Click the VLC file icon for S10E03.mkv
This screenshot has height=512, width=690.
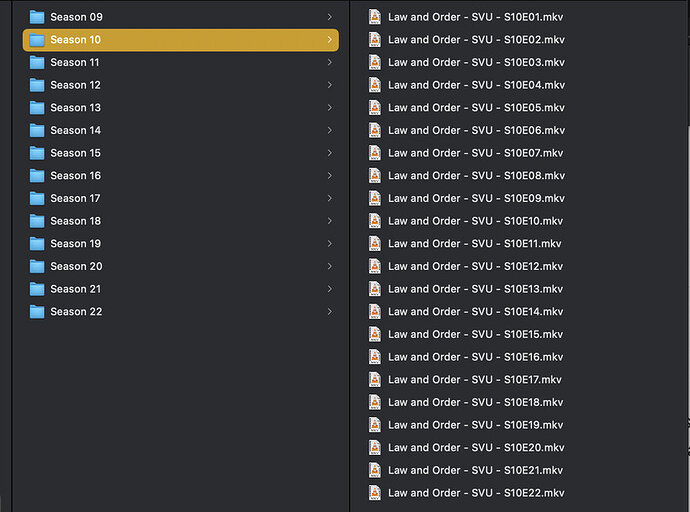tap(374, 62)
